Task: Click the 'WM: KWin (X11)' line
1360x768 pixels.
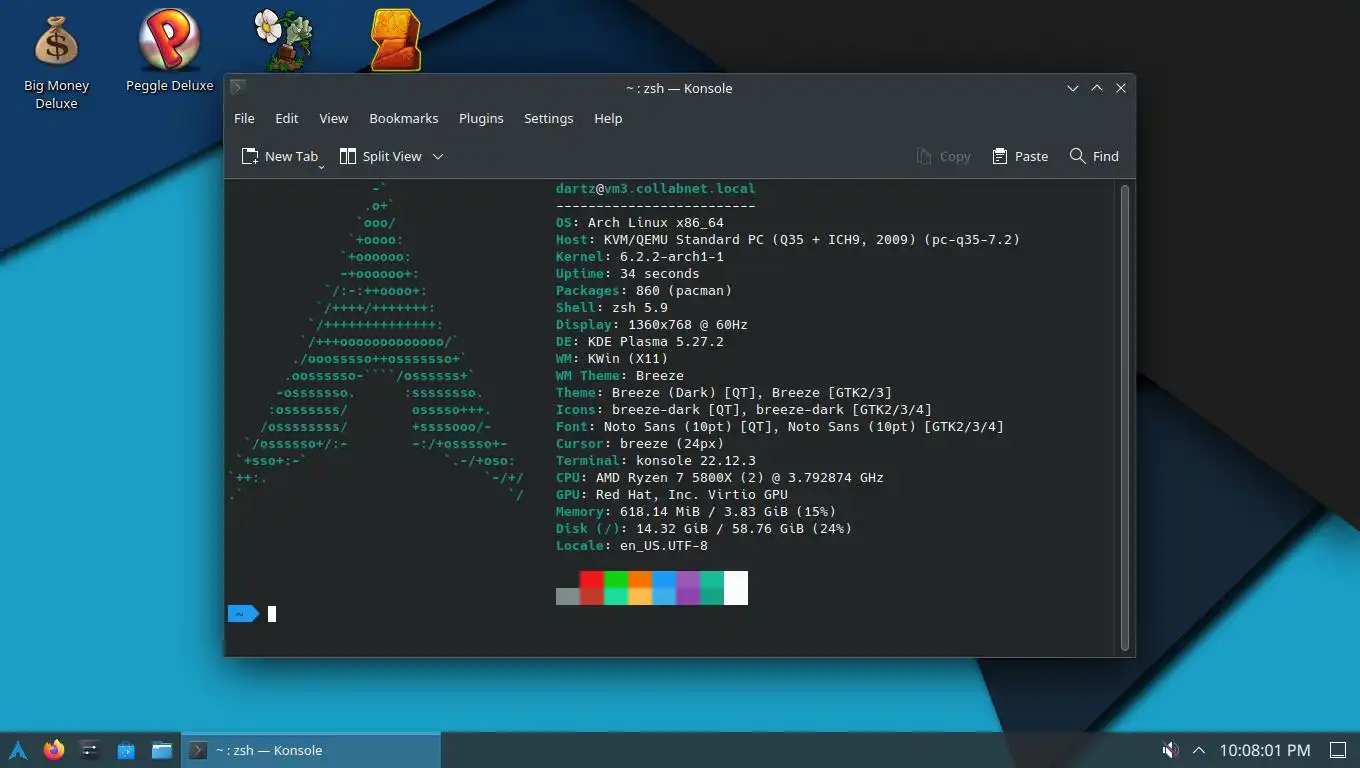Action: (x=612, y=358)
